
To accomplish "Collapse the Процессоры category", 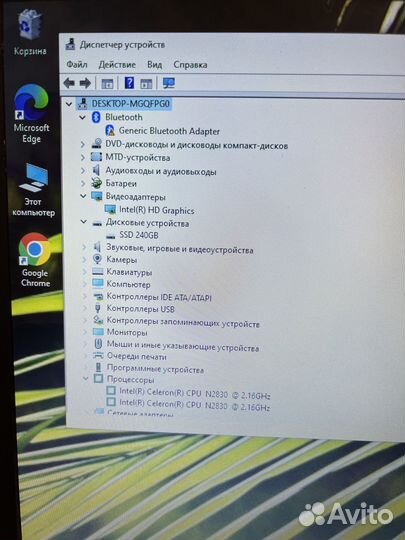I will [x=85, y=378].
